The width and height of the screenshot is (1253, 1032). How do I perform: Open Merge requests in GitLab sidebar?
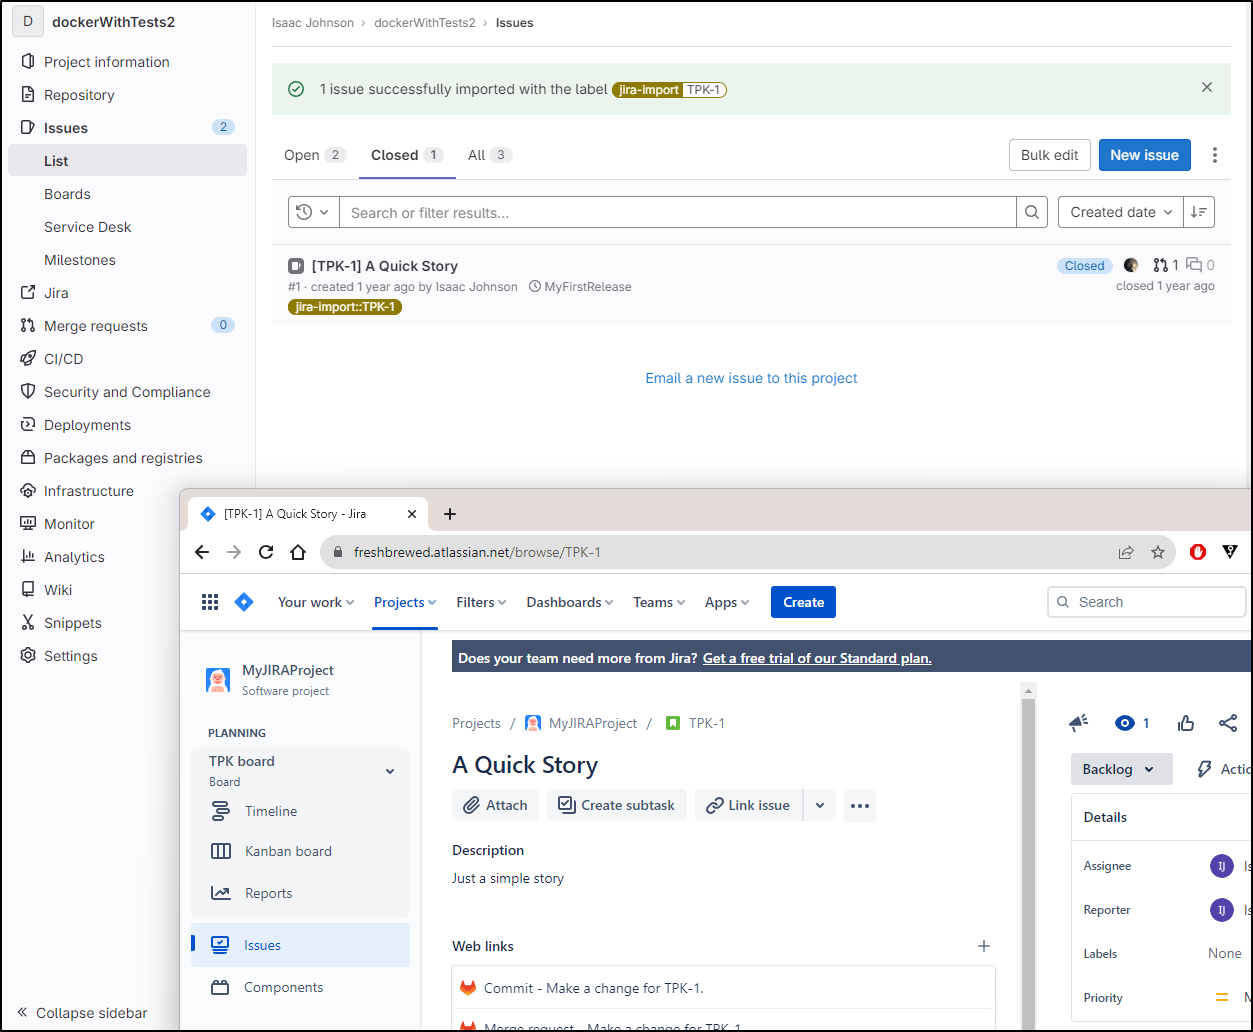point(127,326)
